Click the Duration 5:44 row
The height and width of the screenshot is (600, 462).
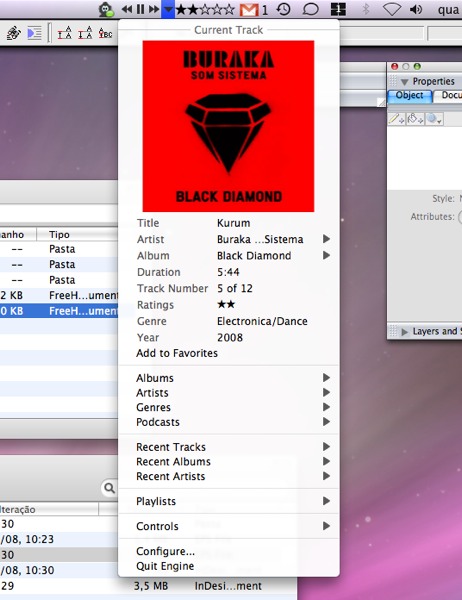pyautogui.click(x=229, y=272)
